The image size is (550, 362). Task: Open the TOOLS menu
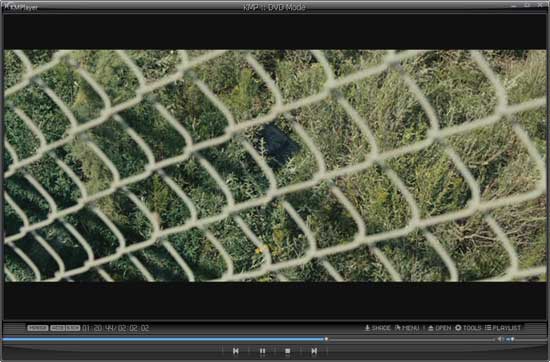468,328
